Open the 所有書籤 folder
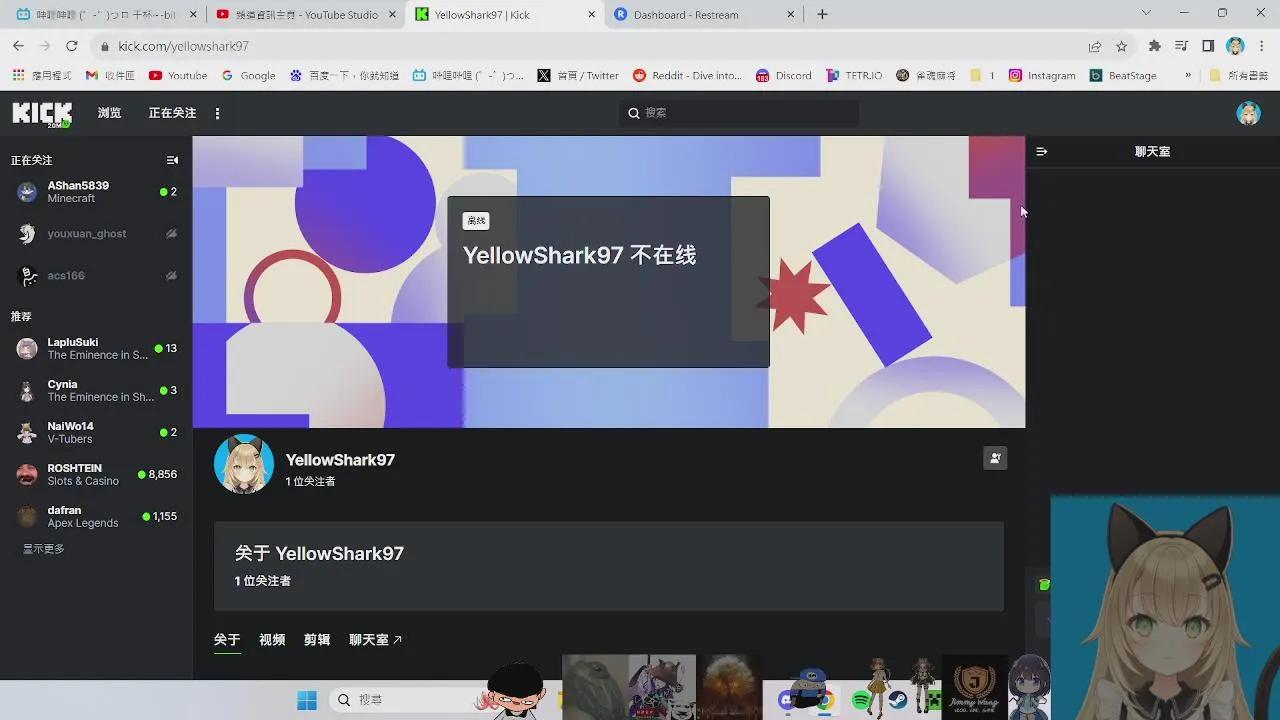Image resolution: width=1280 pixels, height=720 pixels. coord(1238,75)
